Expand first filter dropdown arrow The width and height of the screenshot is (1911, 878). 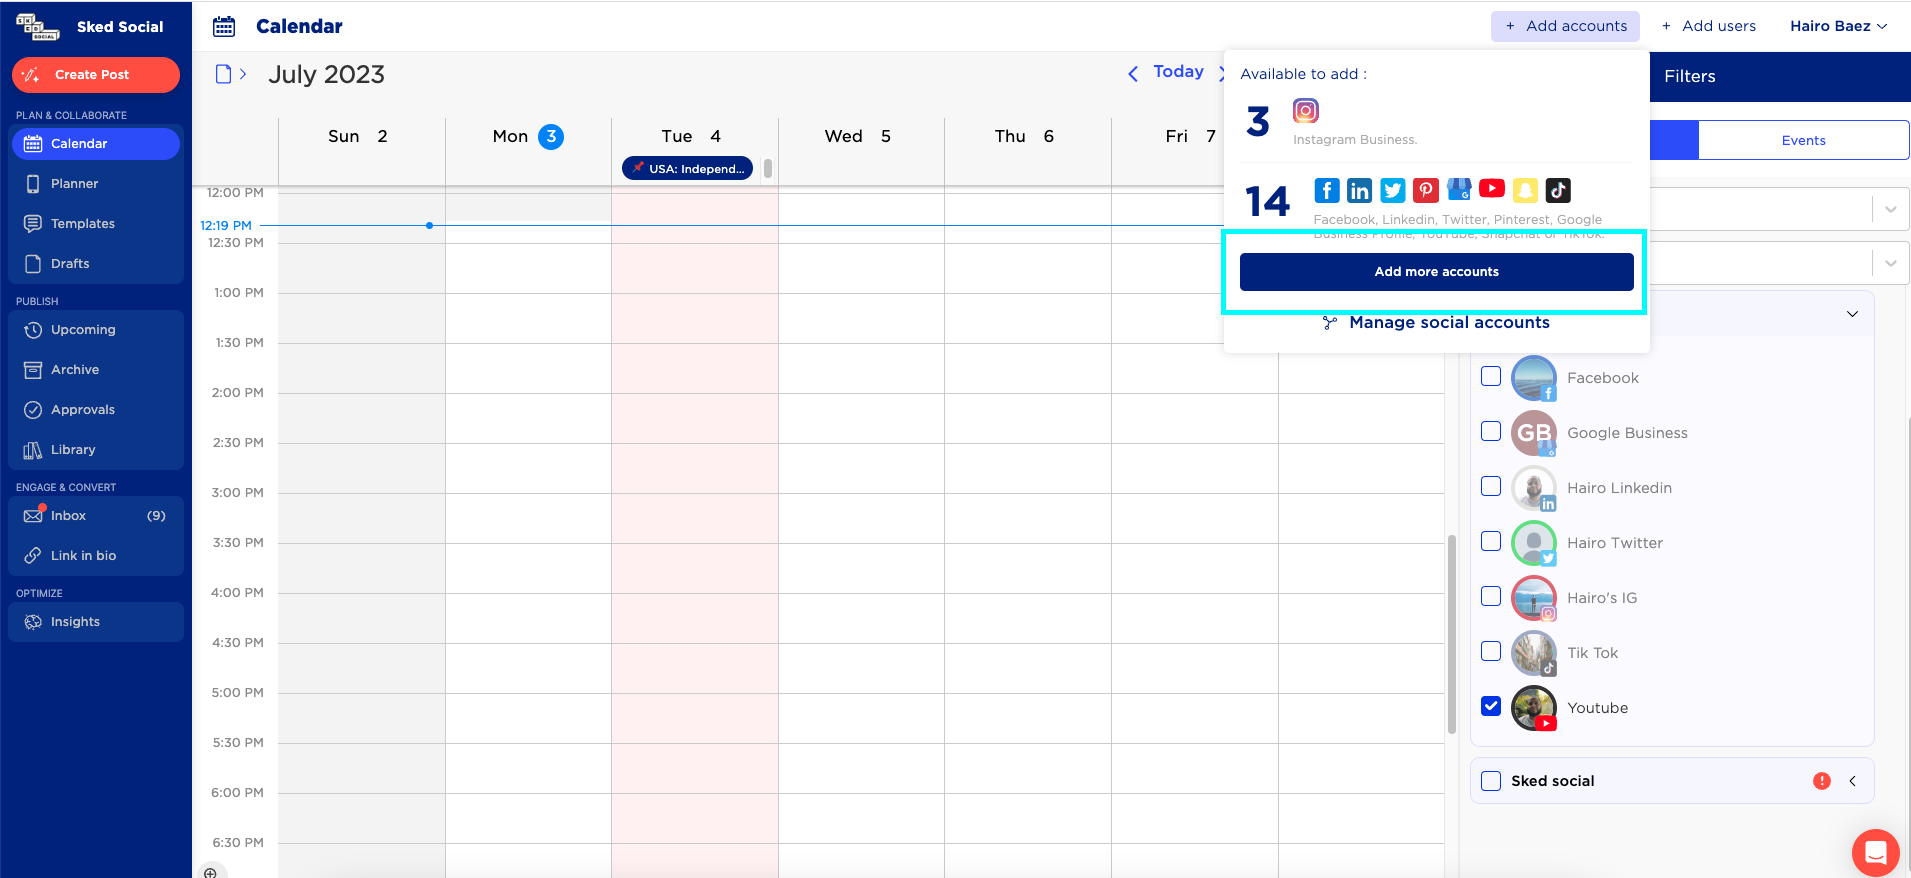coord(1890,209)
